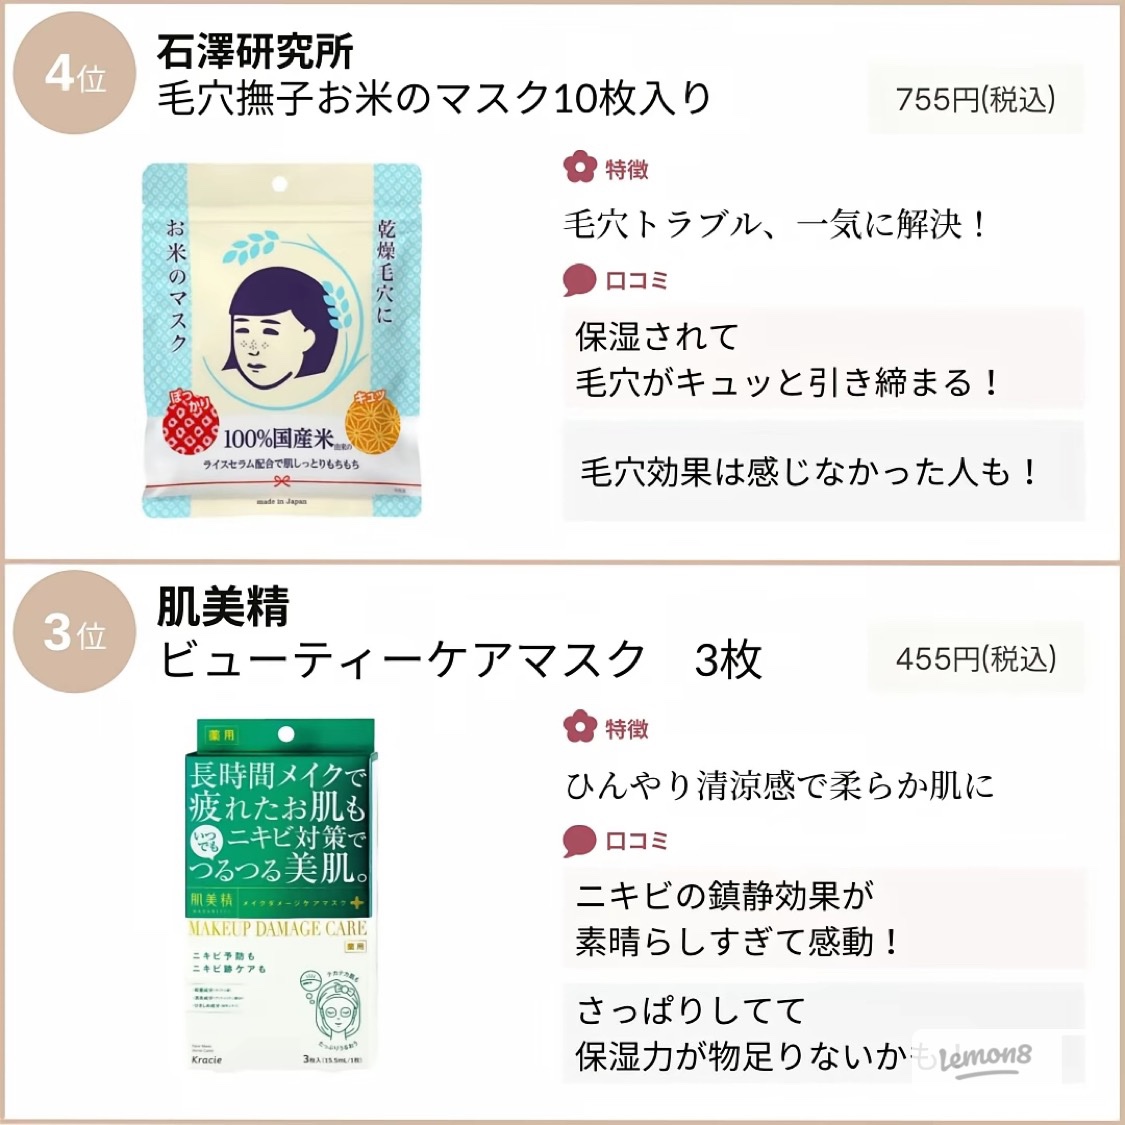
Task: Click the speech bubble icon beside second 口コミ
Action: (x=580, y=841)
